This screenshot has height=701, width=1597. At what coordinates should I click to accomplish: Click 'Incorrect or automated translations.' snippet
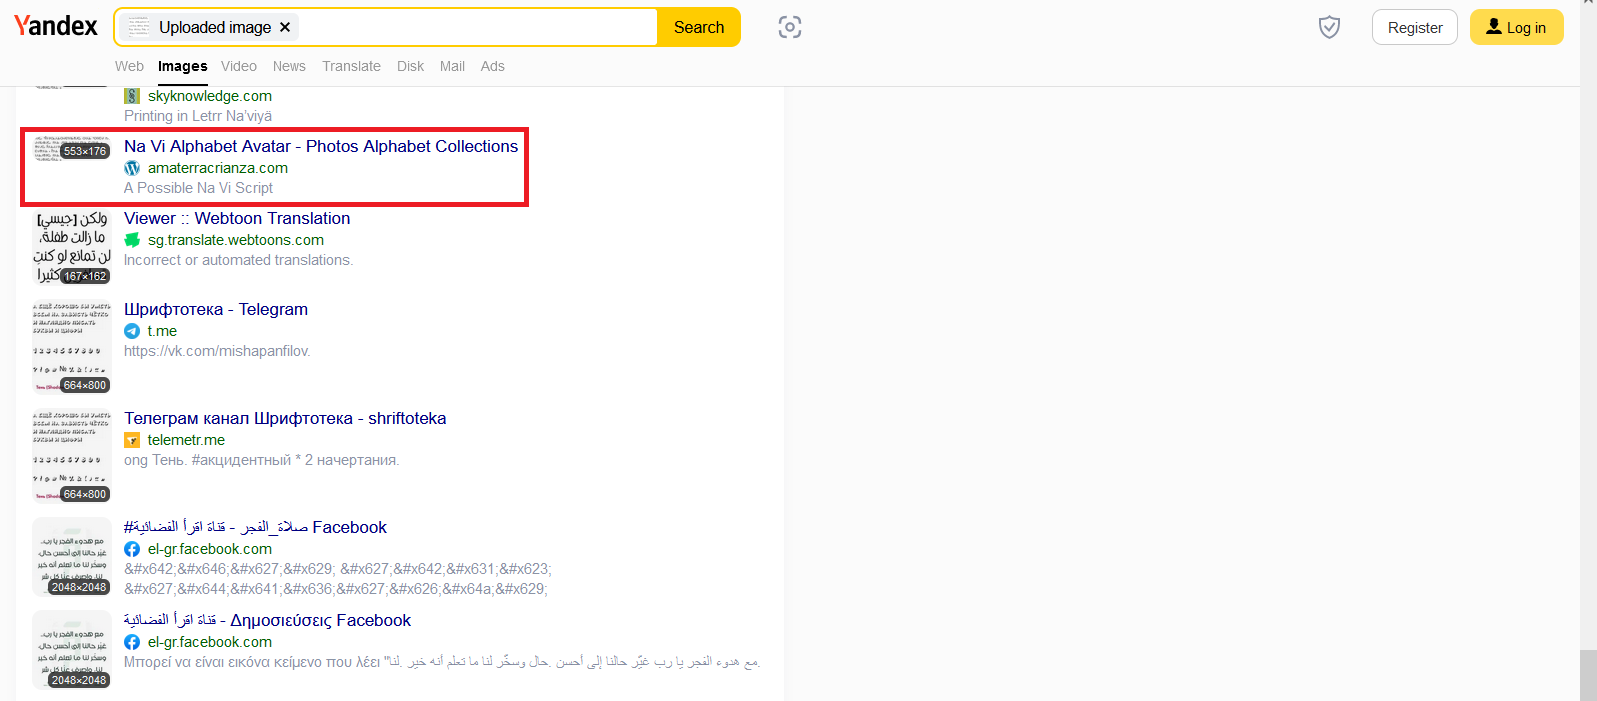coord(238,260)
